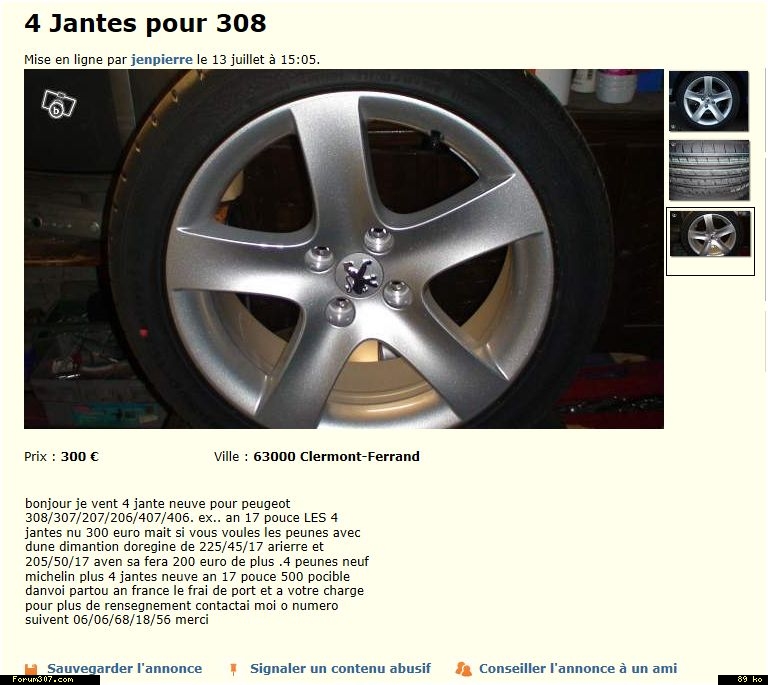The height and width of the screenshot is (685, 768).
Task: Click the main wheel photo
Action: coord(344,249)
